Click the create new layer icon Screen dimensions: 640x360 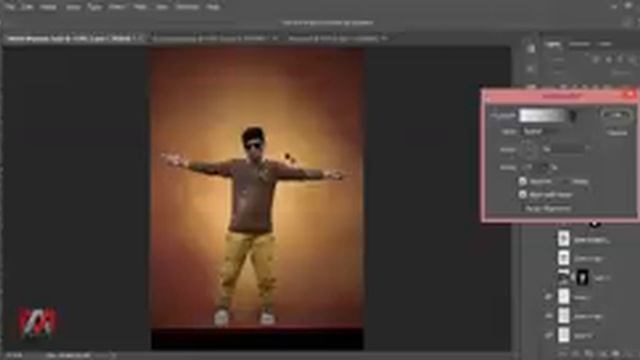[629, 353]
